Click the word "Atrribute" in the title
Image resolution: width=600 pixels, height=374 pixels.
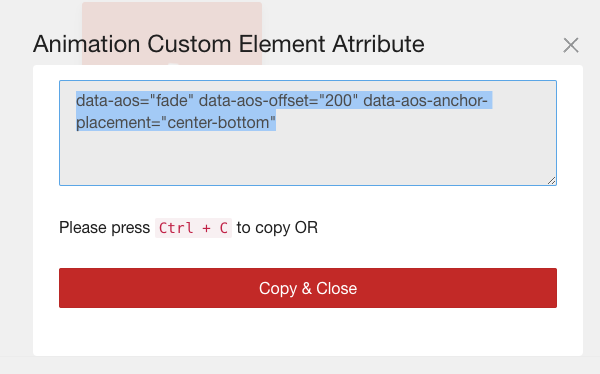click(x=378, y=44)
